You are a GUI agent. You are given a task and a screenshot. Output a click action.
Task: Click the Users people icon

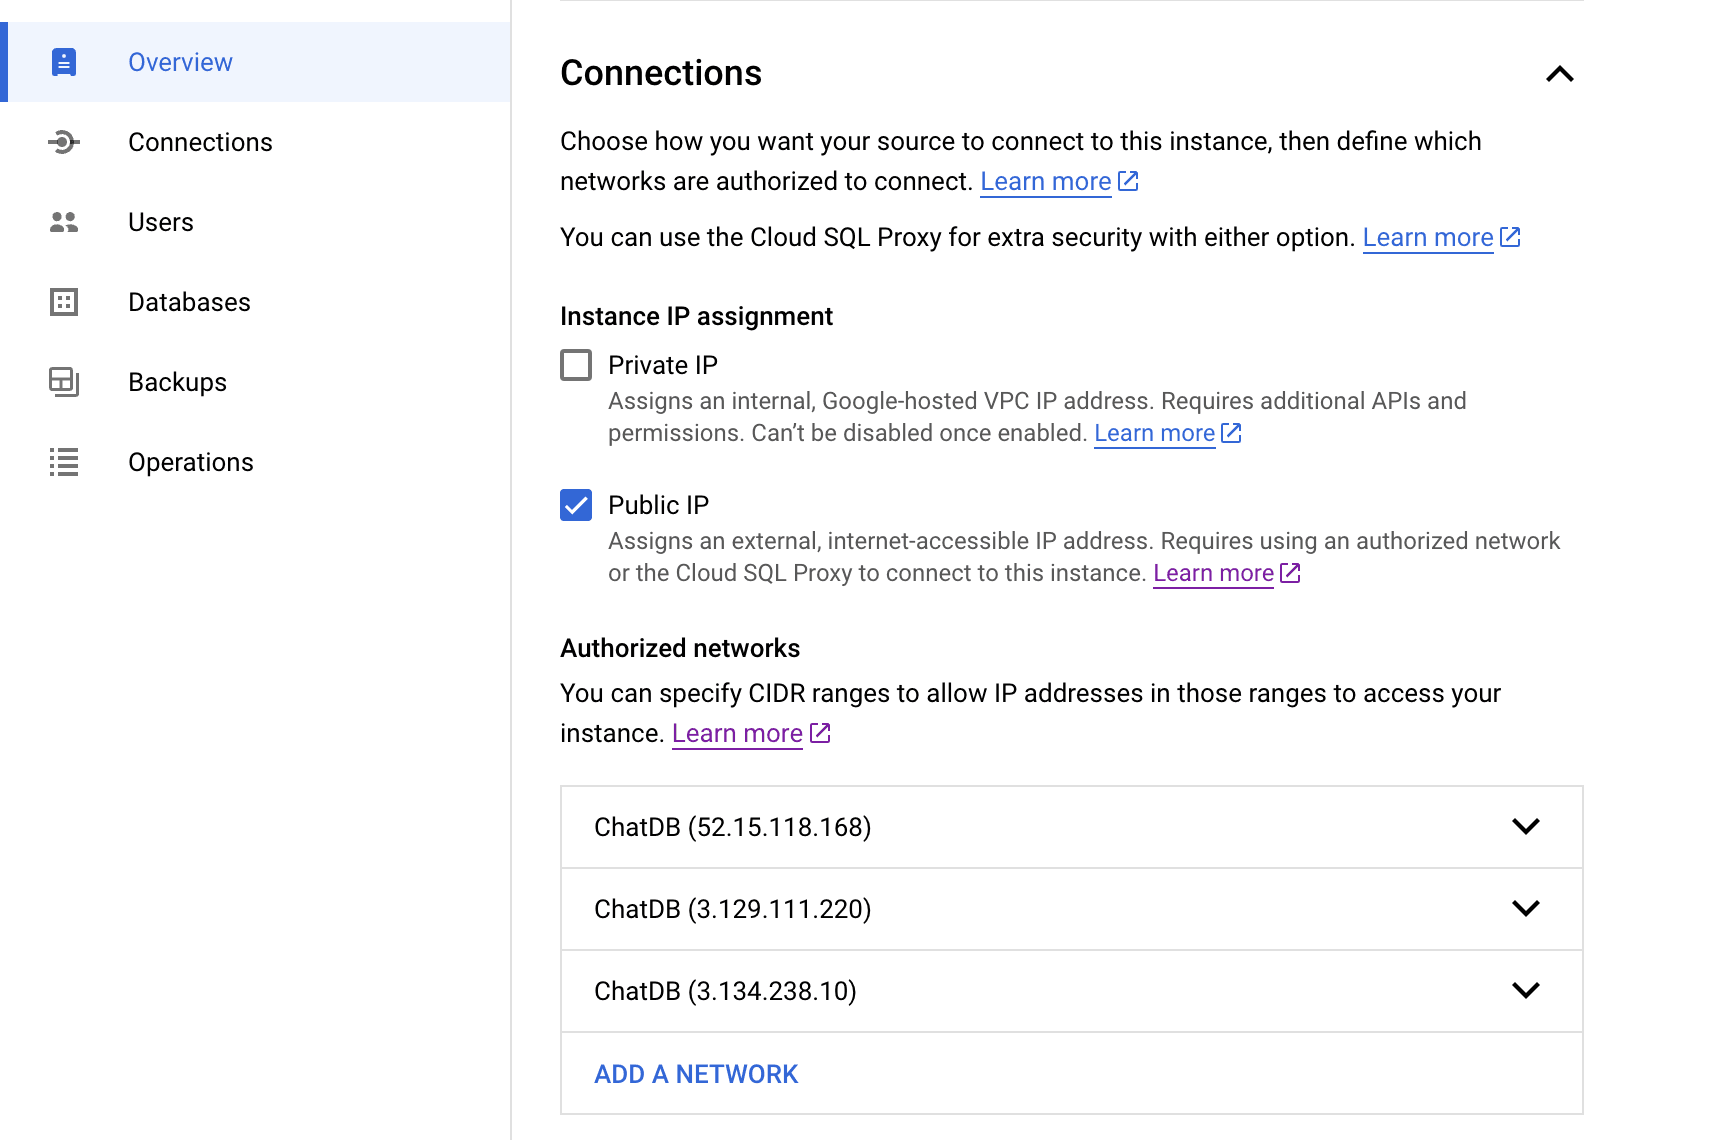(64, 222)
